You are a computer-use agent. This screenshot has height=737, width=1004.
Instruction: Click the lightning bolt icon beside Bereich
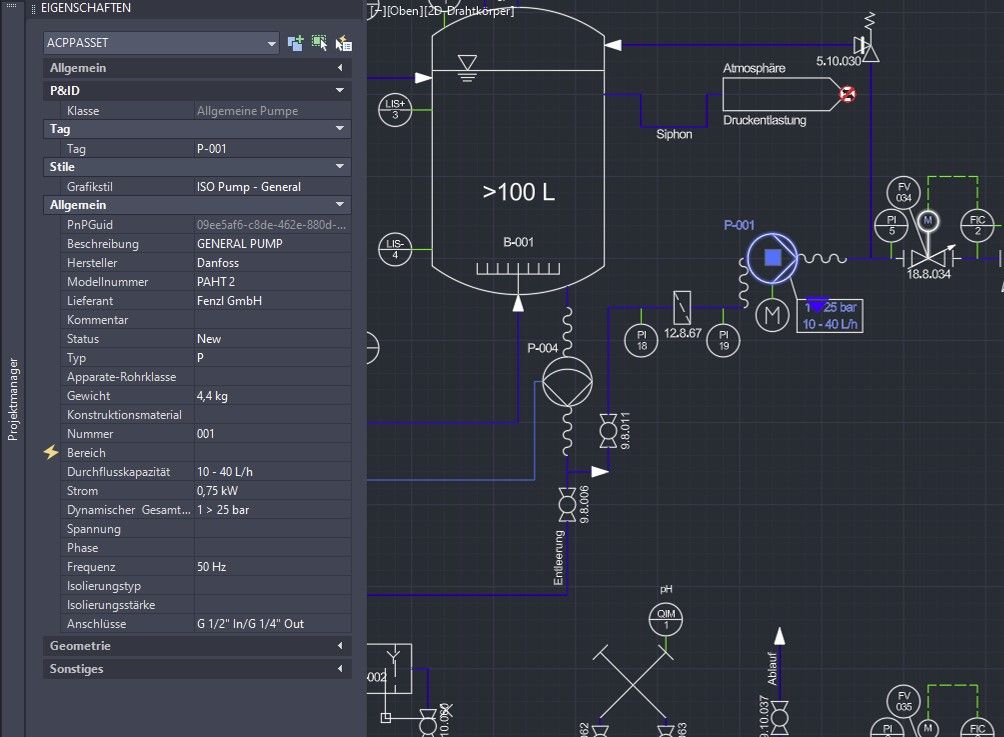tap(52, 453)
